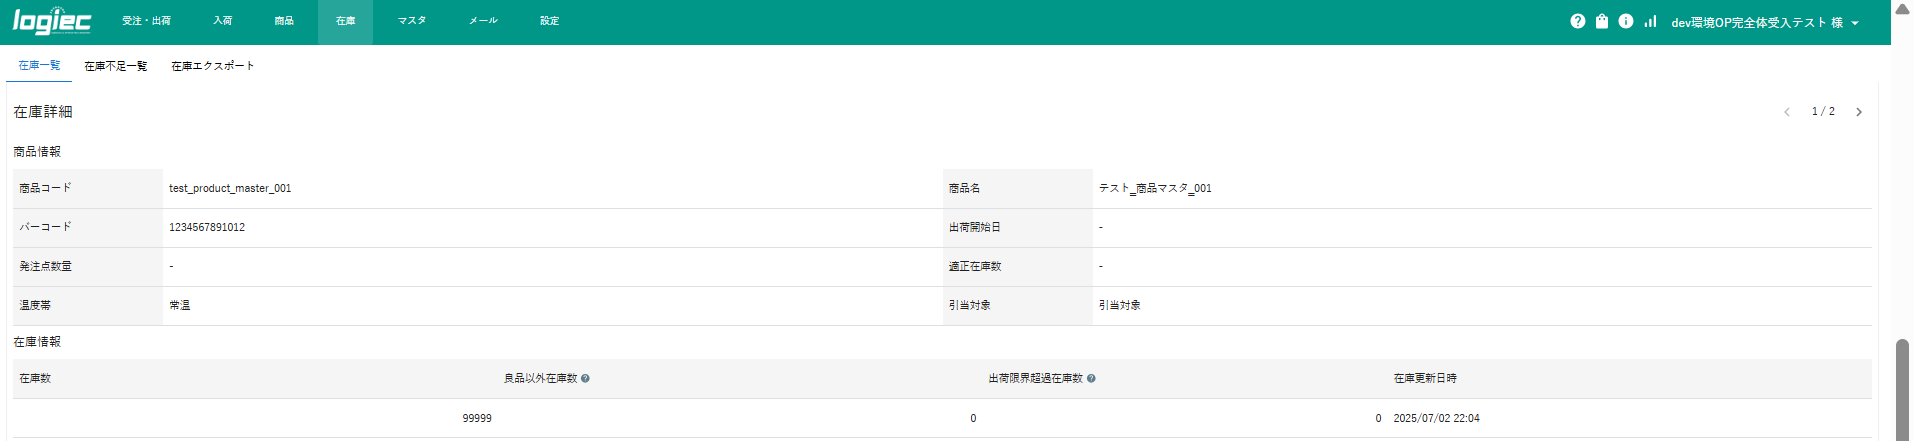Click the logiec logo

(52, 21)
